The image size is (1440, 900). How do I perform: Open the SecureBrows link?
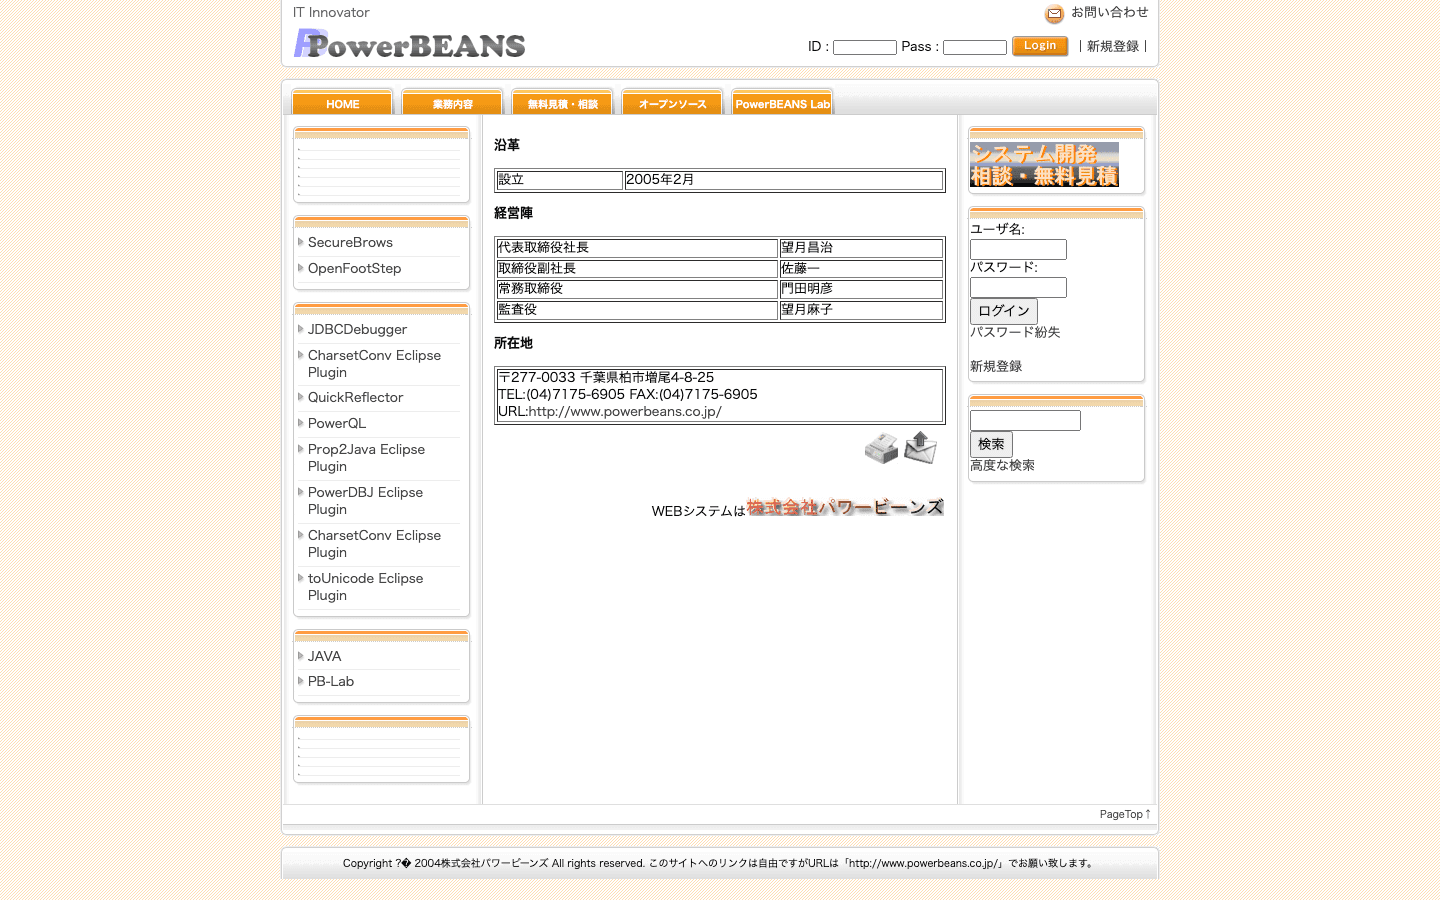(350, 242)
